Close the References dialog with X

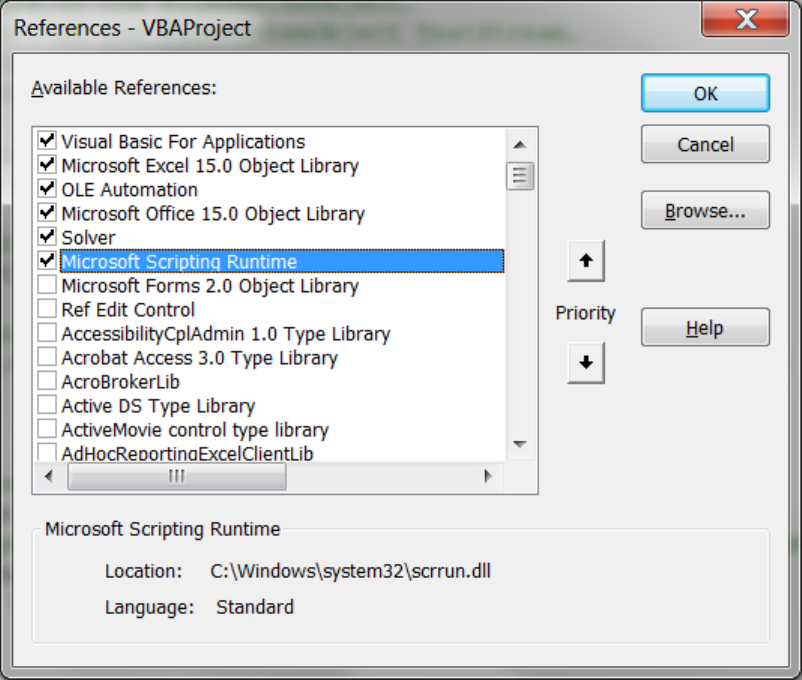coord(745,19)
